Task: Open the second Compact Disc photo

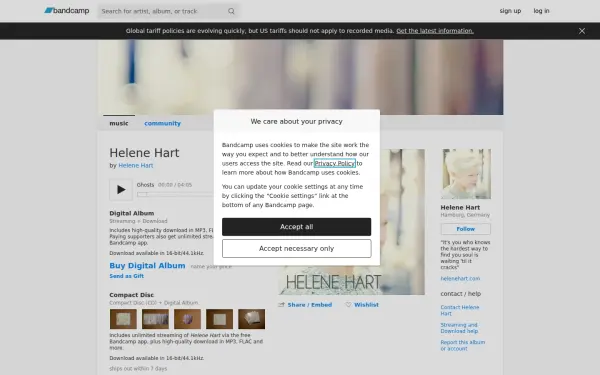Action: coord(155,319)
